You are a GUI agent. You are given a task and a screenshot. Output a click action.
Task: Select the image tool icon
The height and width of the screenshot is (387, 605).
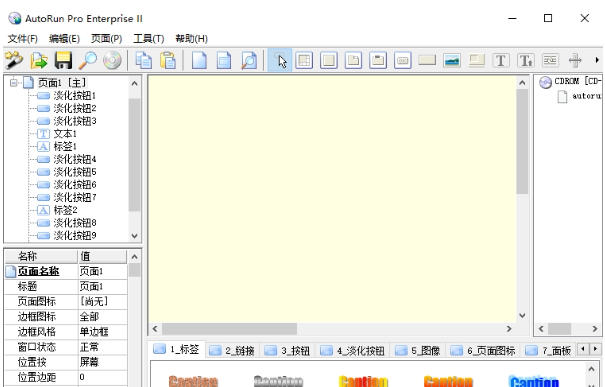tap(452, 61)
